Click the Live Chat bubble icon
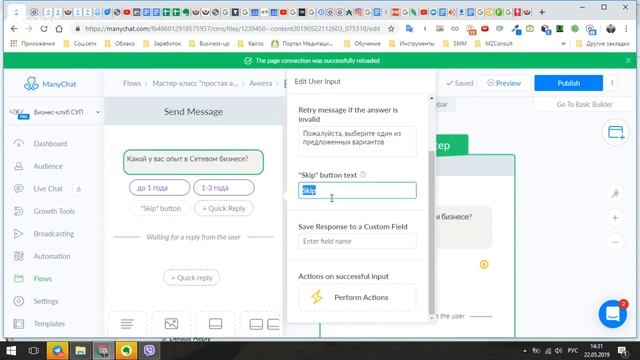Viewport: 640px width, 360px height. pyautogui.click(x=19, y=188)
